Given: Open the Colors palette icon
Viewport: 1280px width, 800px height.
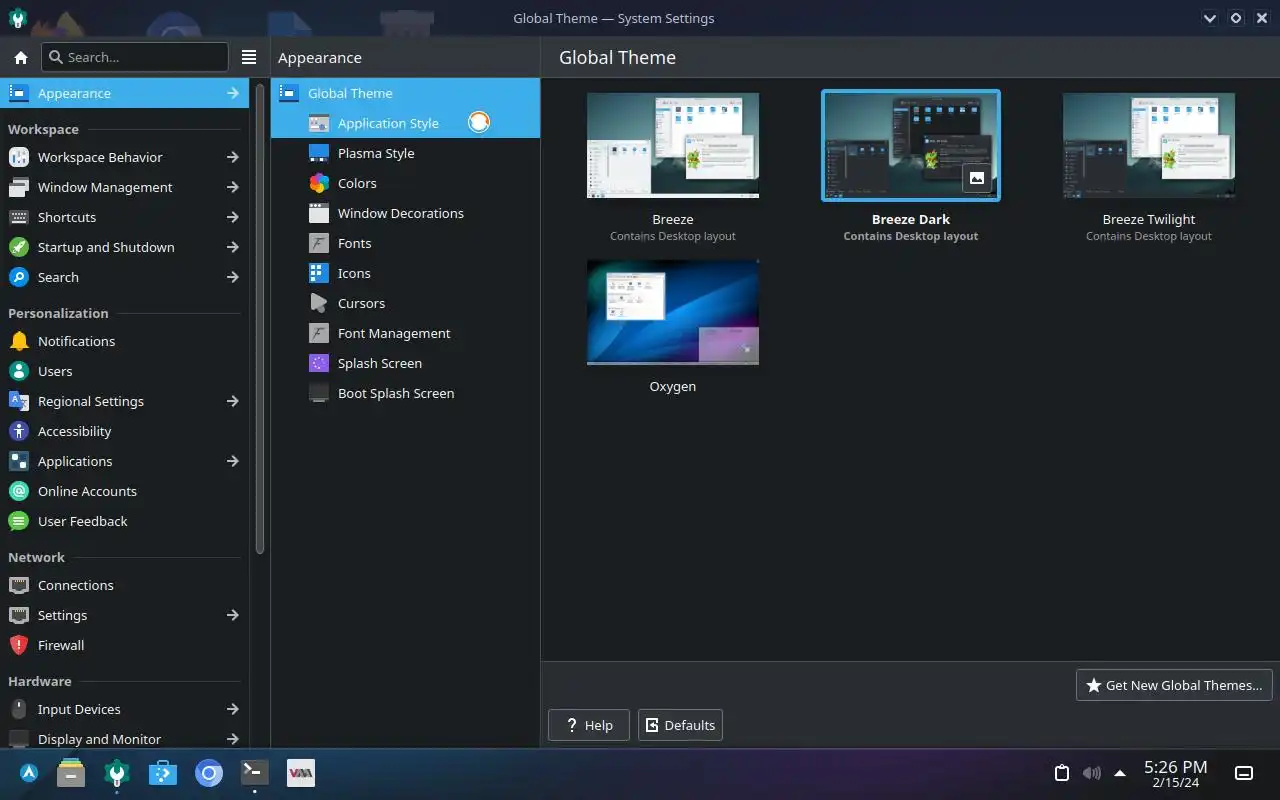Looking at the screenshot, I should tap(319, 183).
